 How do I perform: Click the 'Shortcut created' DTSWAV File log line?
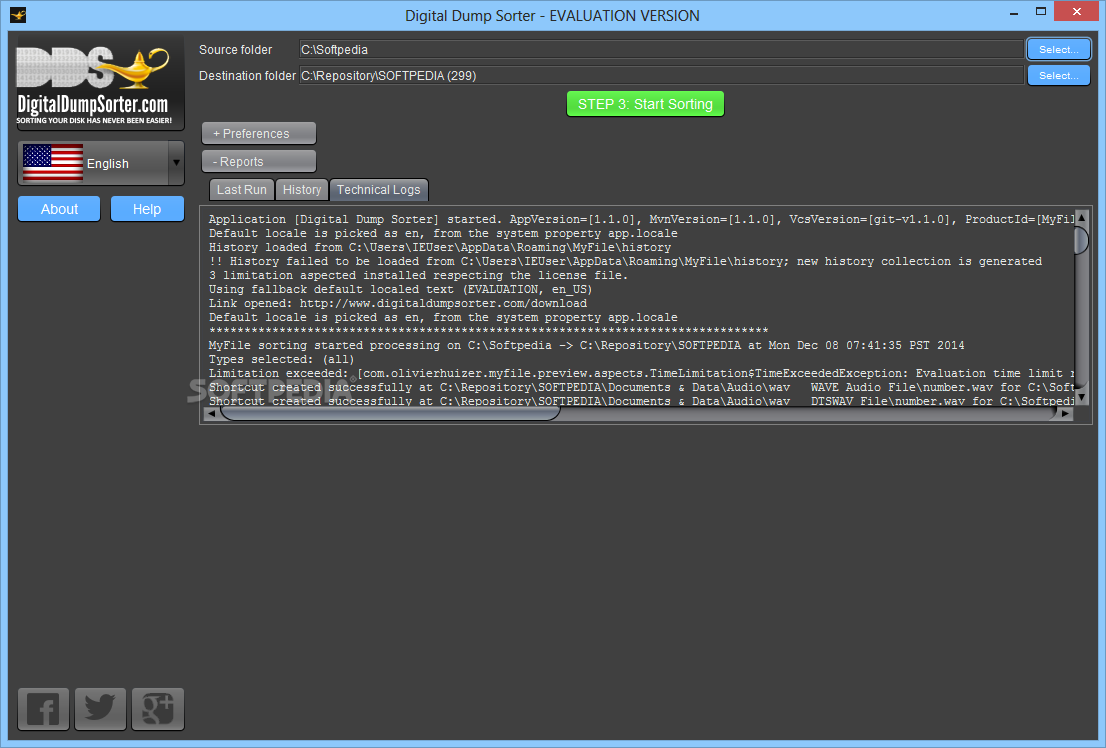641,401
